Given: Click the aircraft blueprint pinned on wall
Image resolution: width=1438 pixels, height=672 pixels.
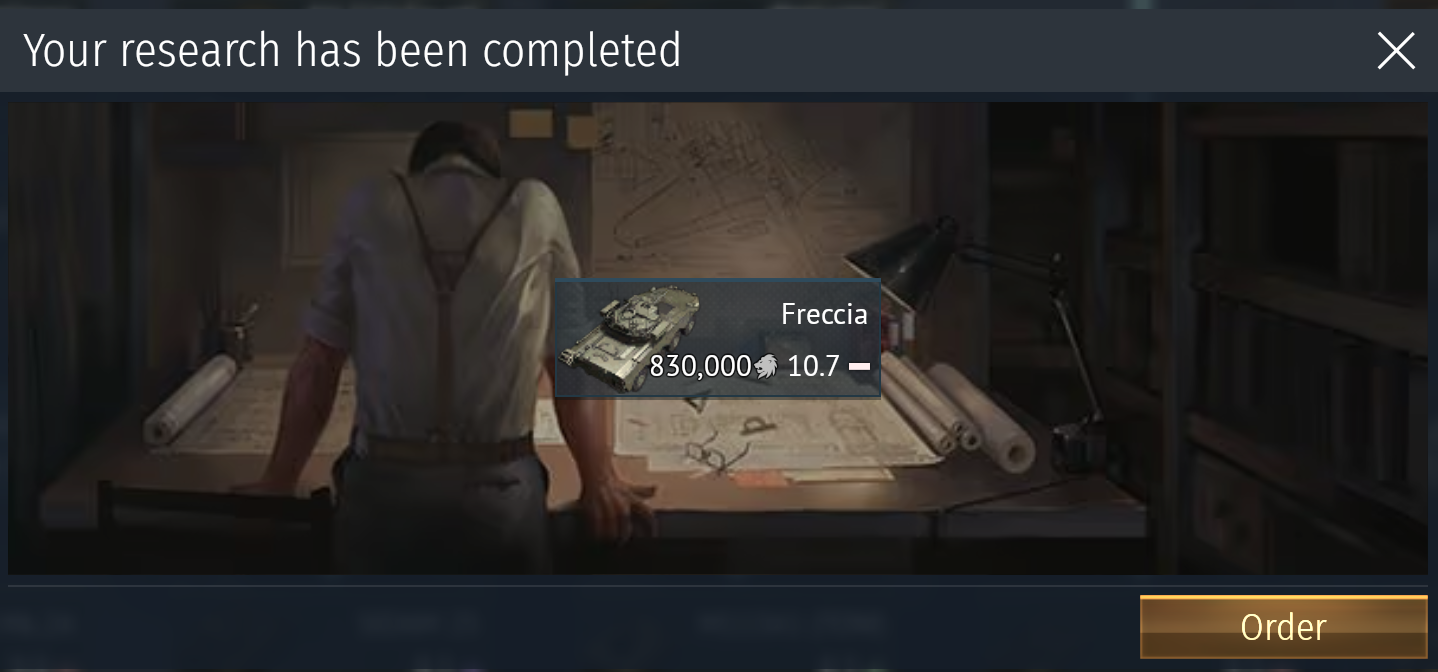Looking at the screenshot, I should (740, 190).
